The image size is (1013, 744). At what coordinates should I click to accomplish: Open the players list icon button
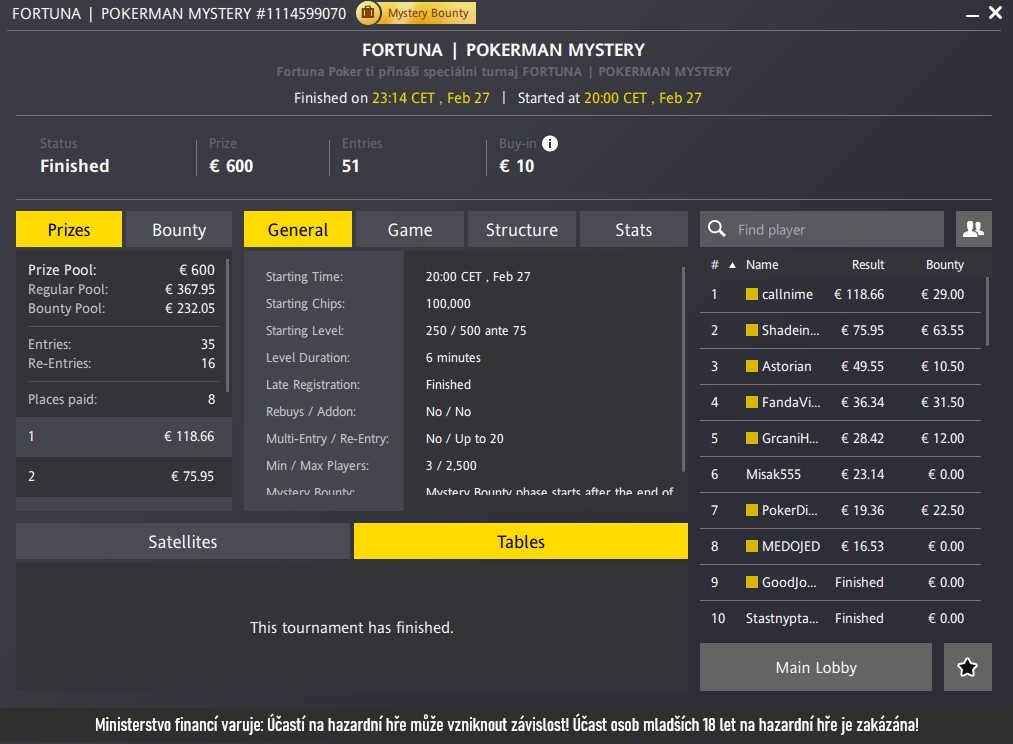point(973,229)
